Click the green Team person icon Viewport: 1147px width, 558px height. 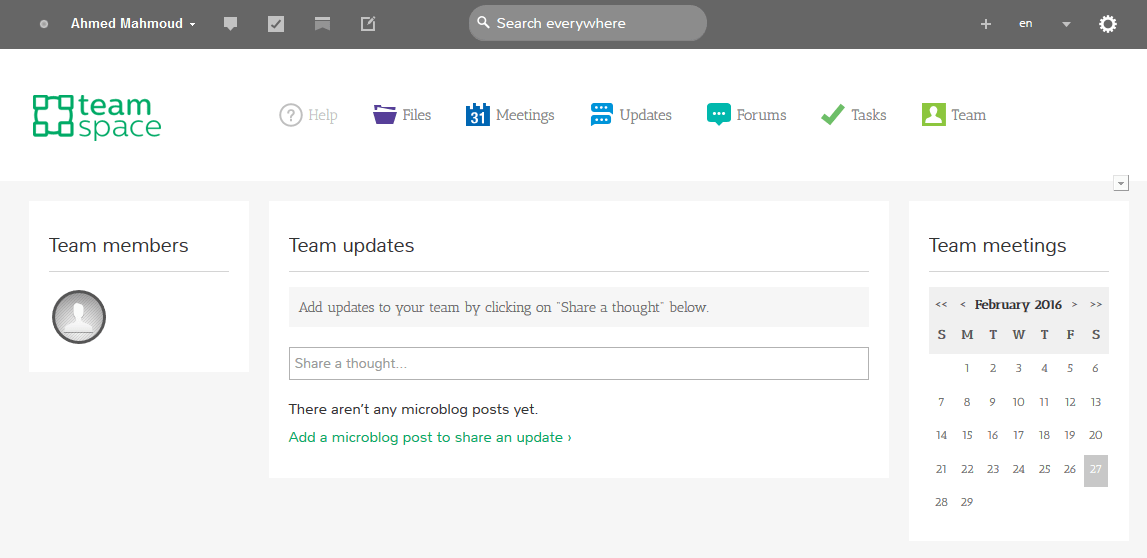pos(933,115)
